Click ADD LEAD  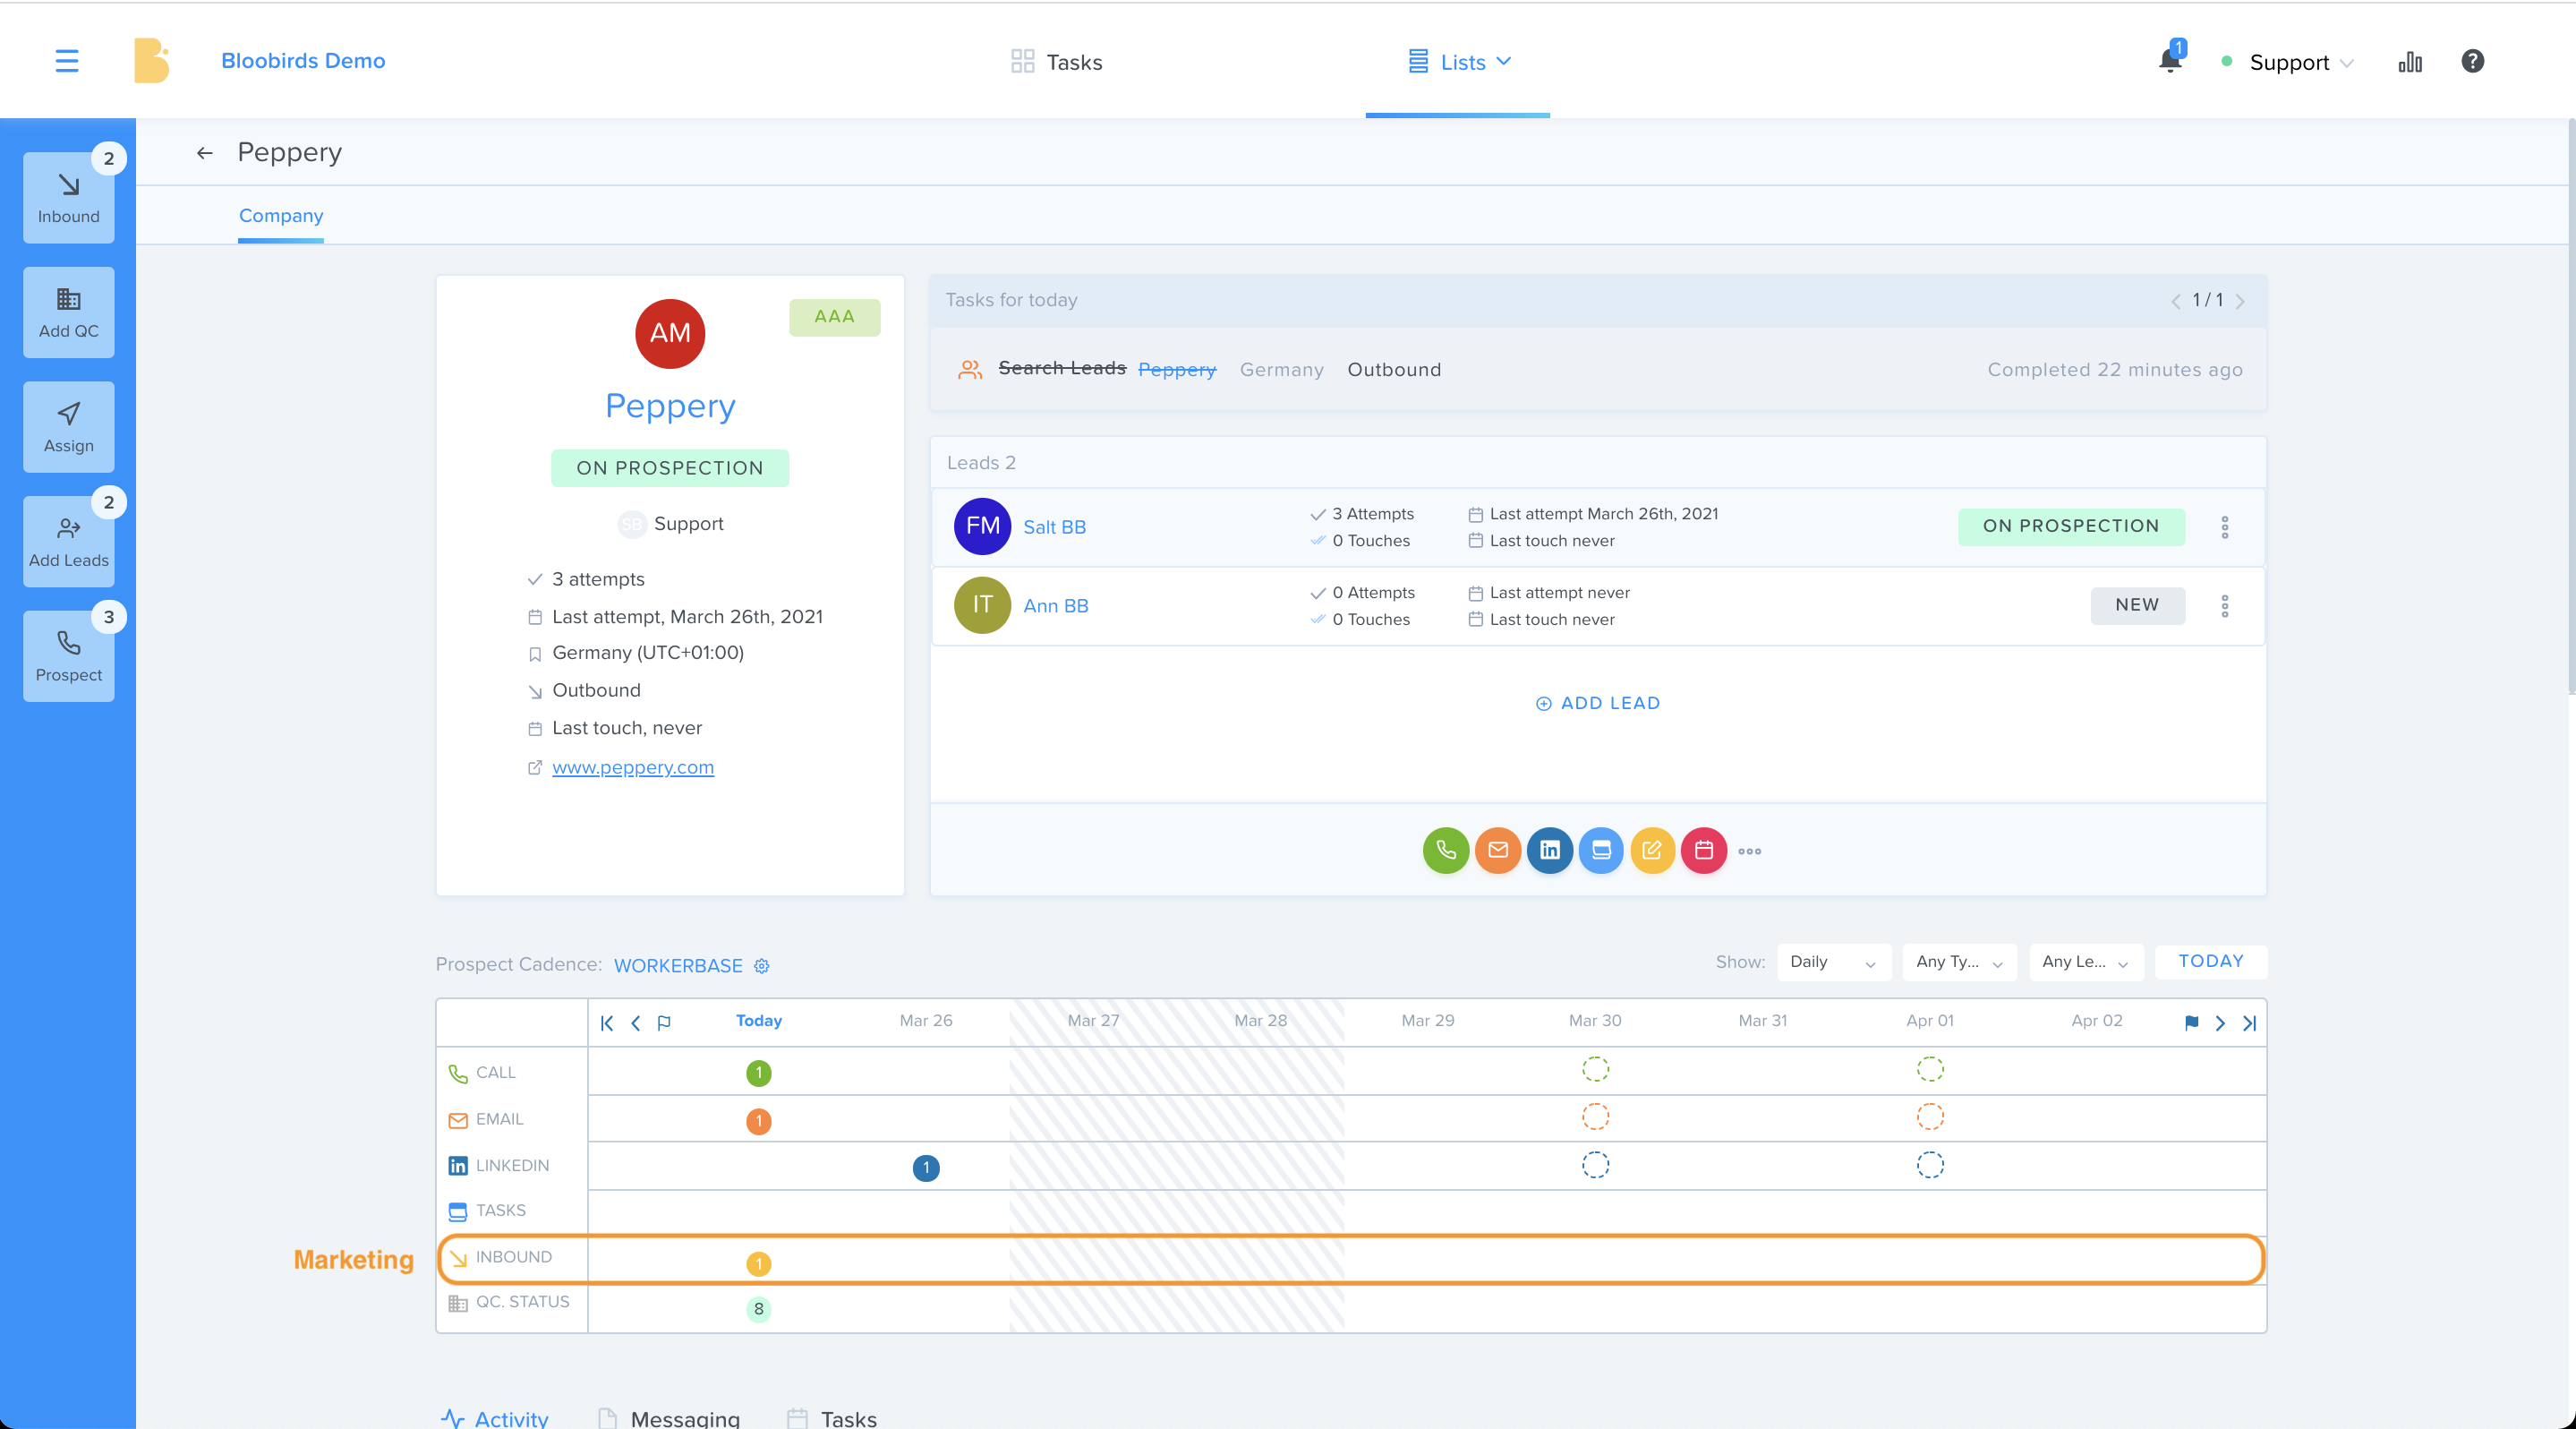[x=1598, y=704]
